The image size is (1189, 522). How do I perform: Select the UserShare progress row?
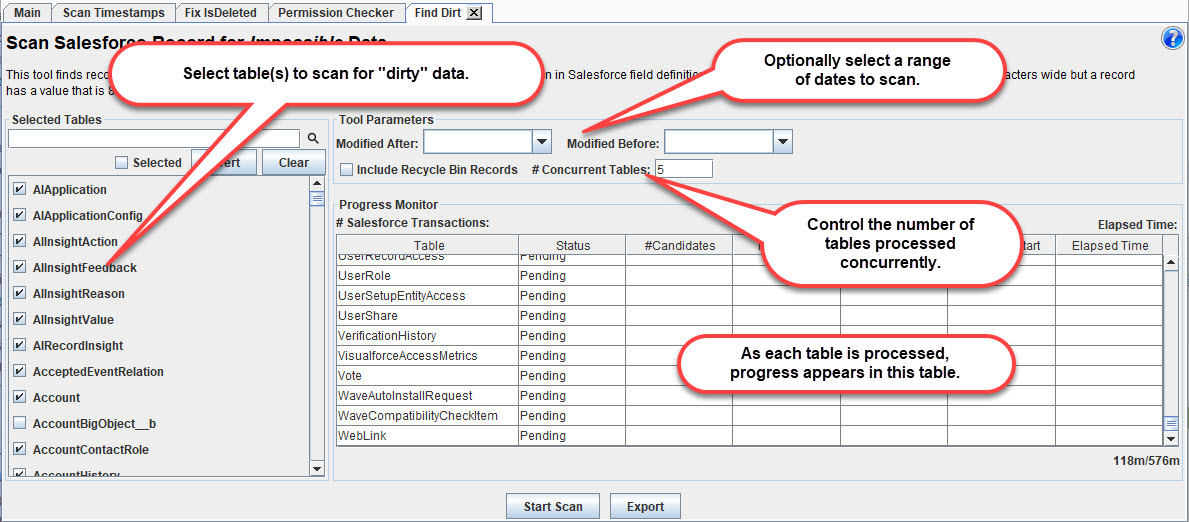pyautogui.click(x=749, y=315)
